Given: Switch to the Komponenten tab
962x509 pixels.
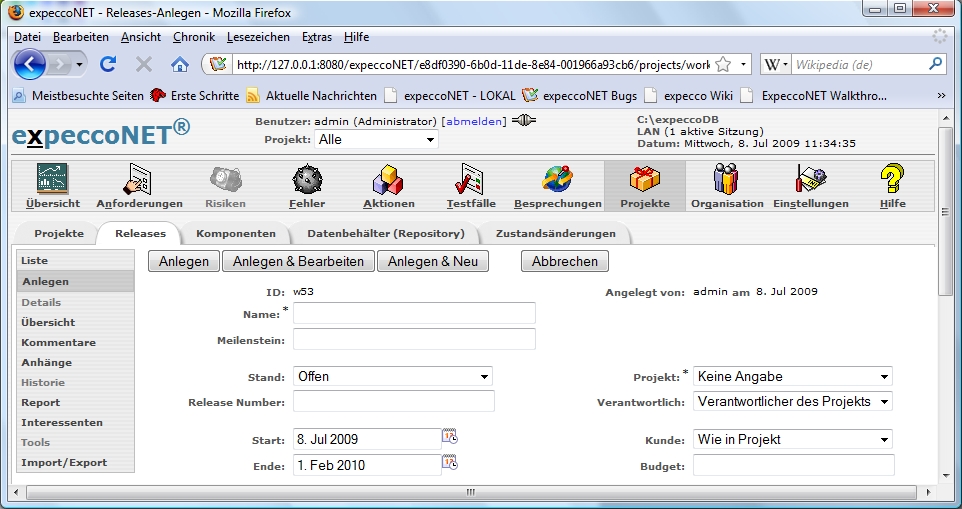Looking at the screenshot, I should pyautogui.click(x=235, y=234).
